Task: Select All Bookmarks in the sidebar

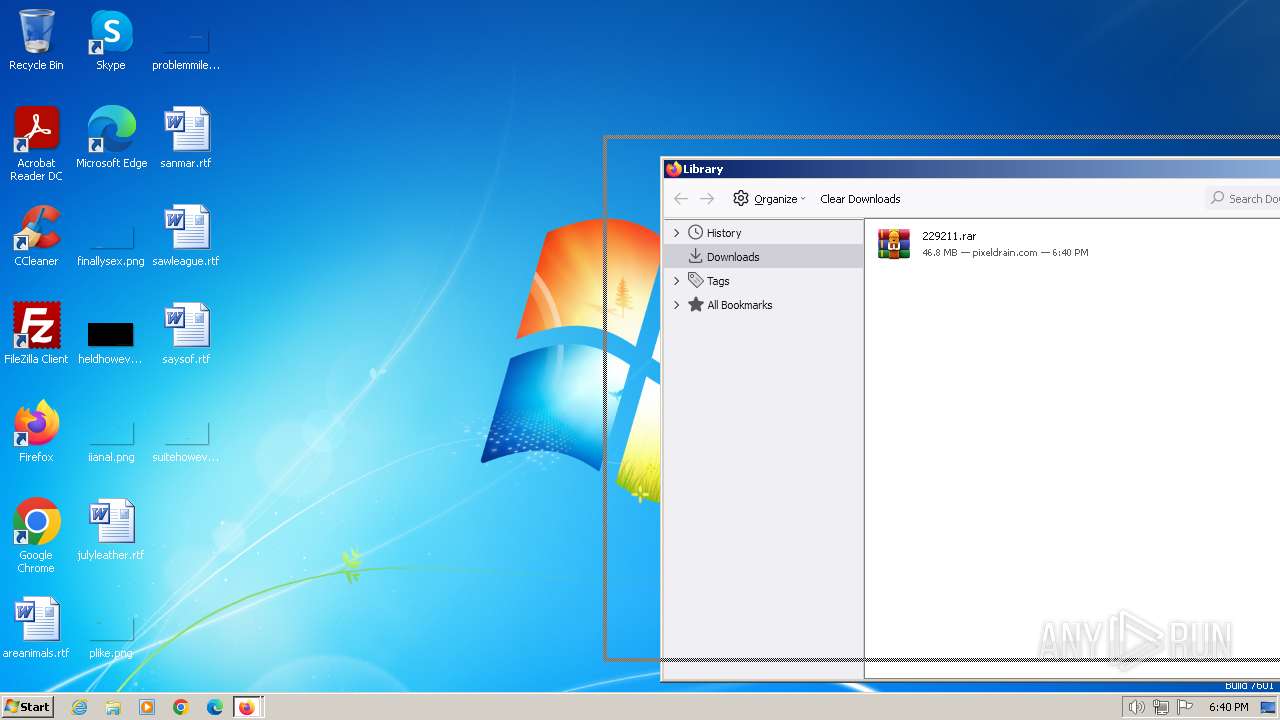Action: click(739, 305)
